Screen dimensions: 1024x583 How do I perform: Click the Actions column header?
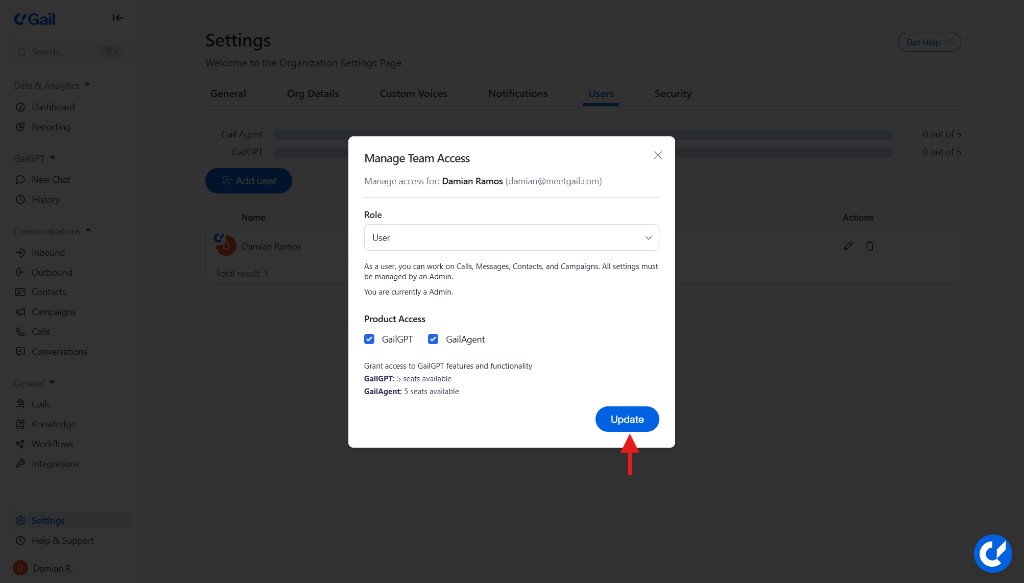point(857,217)
